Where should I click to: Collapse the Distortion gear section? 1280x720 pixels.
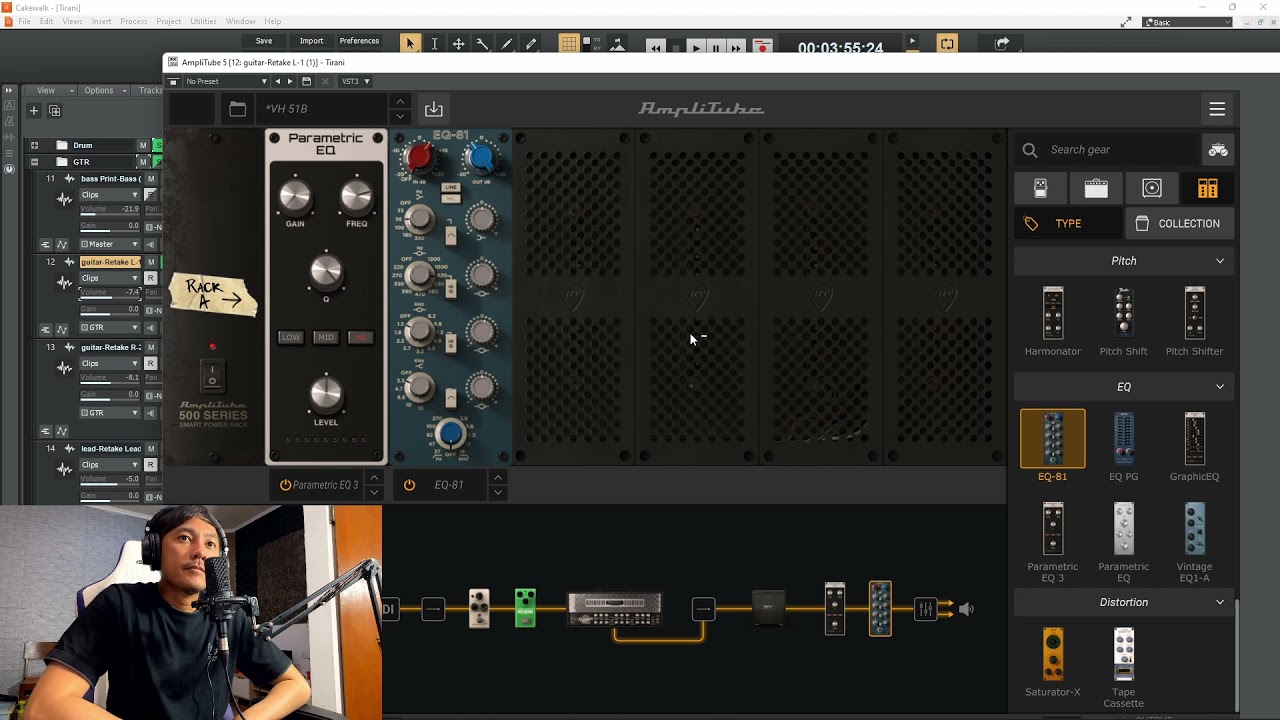[1219, 602]
